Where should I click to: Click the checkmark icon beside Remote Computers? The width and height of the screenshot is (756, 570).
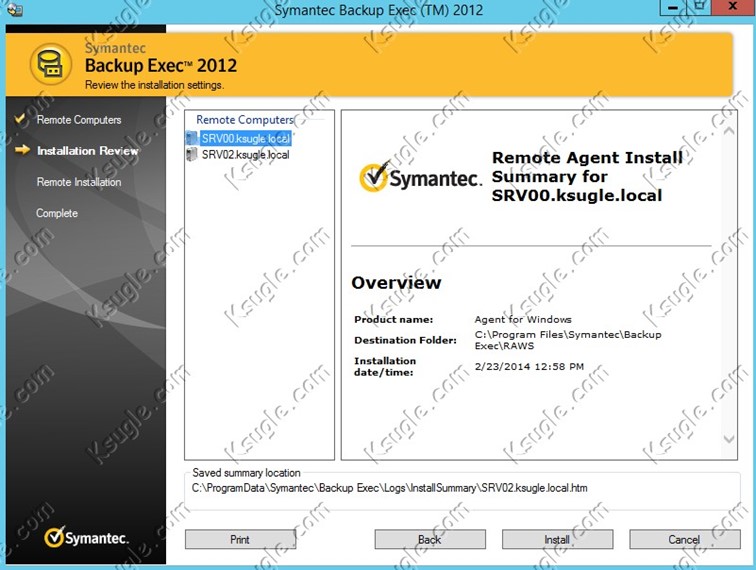(x=20, y=118)
